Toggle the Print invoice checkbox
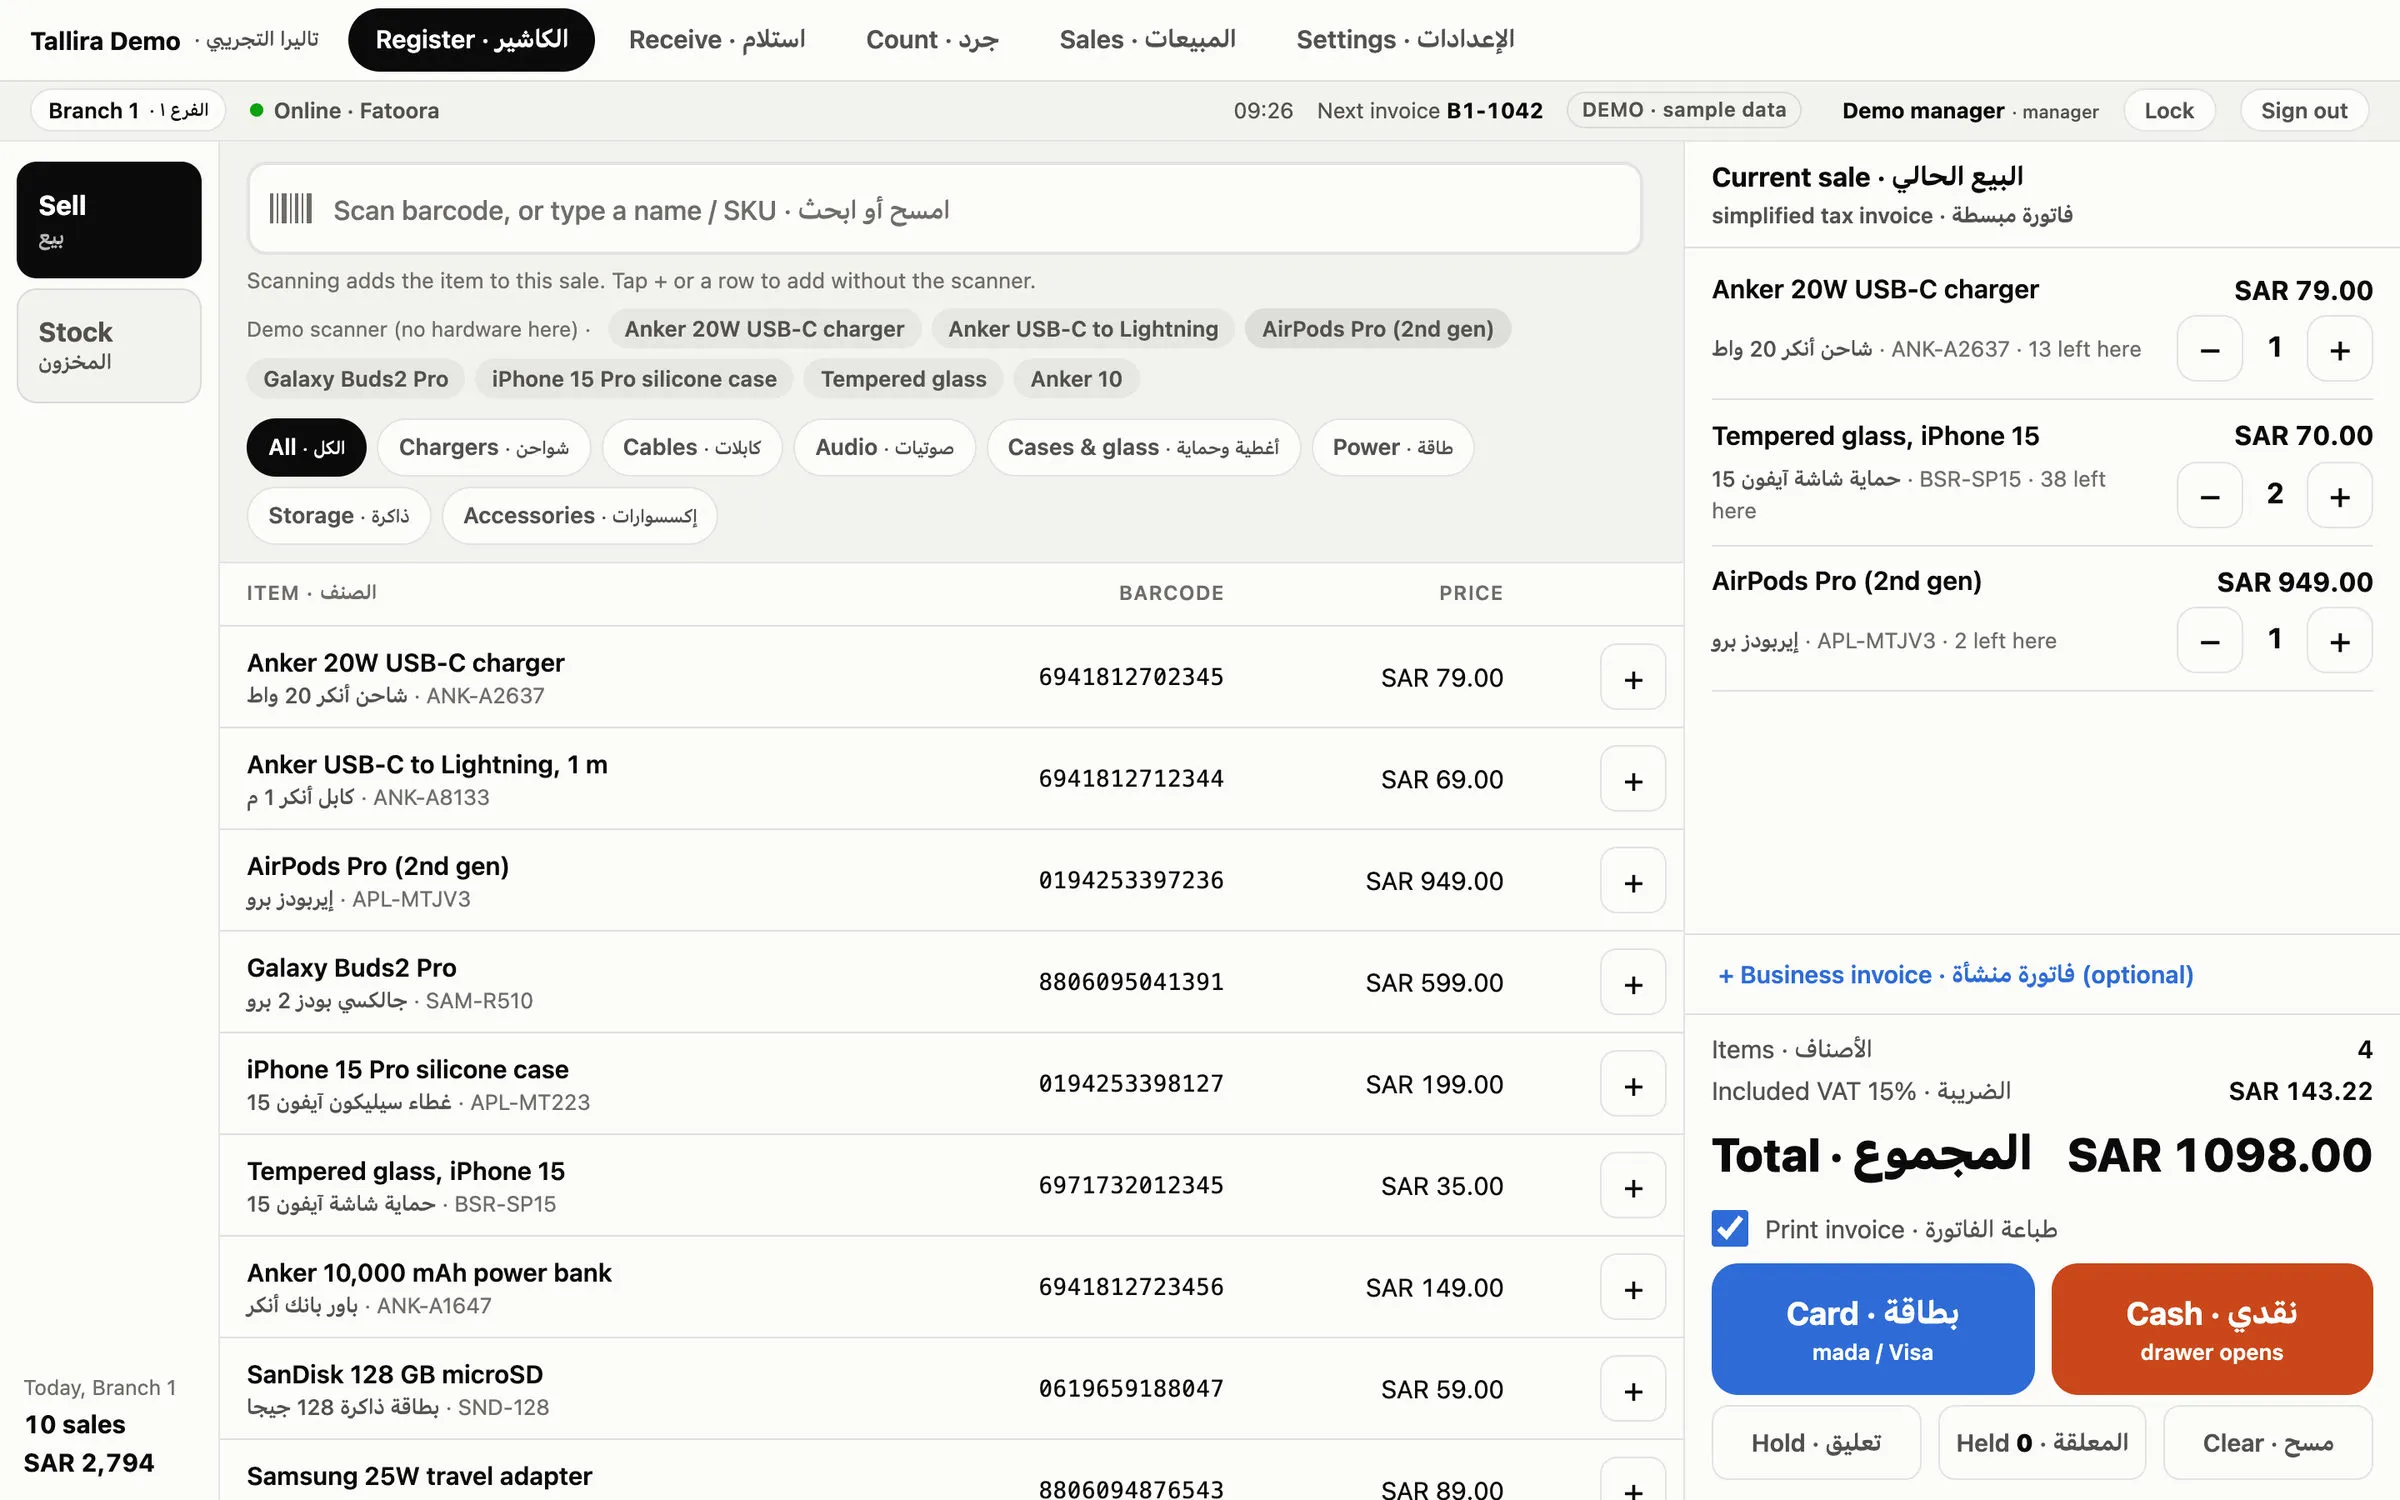The image size is (2400, 1500). pos(1729,1228)
